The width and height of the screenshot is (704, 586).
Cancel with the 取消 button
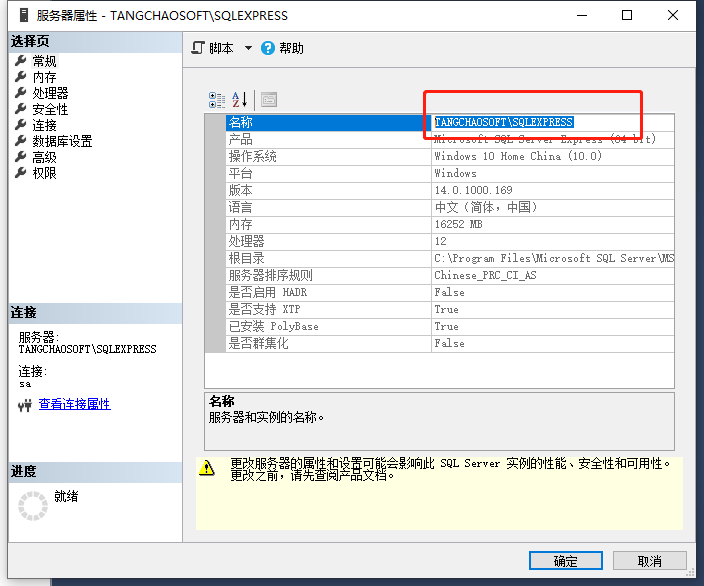point(650,561)
